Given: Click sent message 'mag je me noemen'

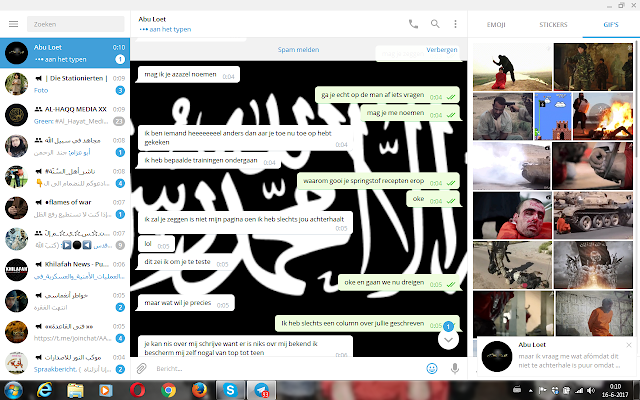Looking at the screenshot, I should 410,113.
